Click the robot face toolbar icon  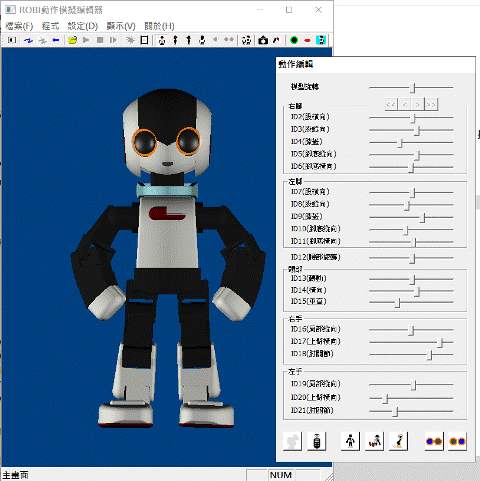click(246, 40)
